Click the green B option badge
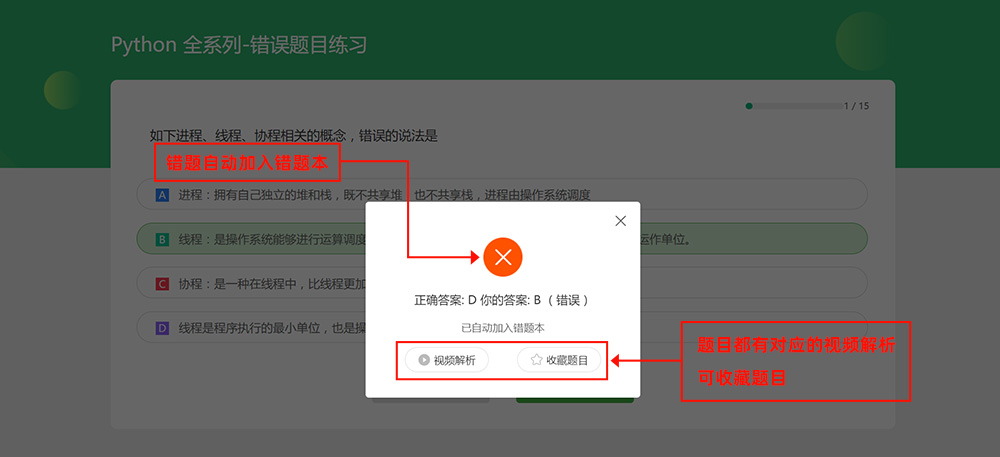The height and width of the screenshot is (457, 1000). click(x=162, y=240)
